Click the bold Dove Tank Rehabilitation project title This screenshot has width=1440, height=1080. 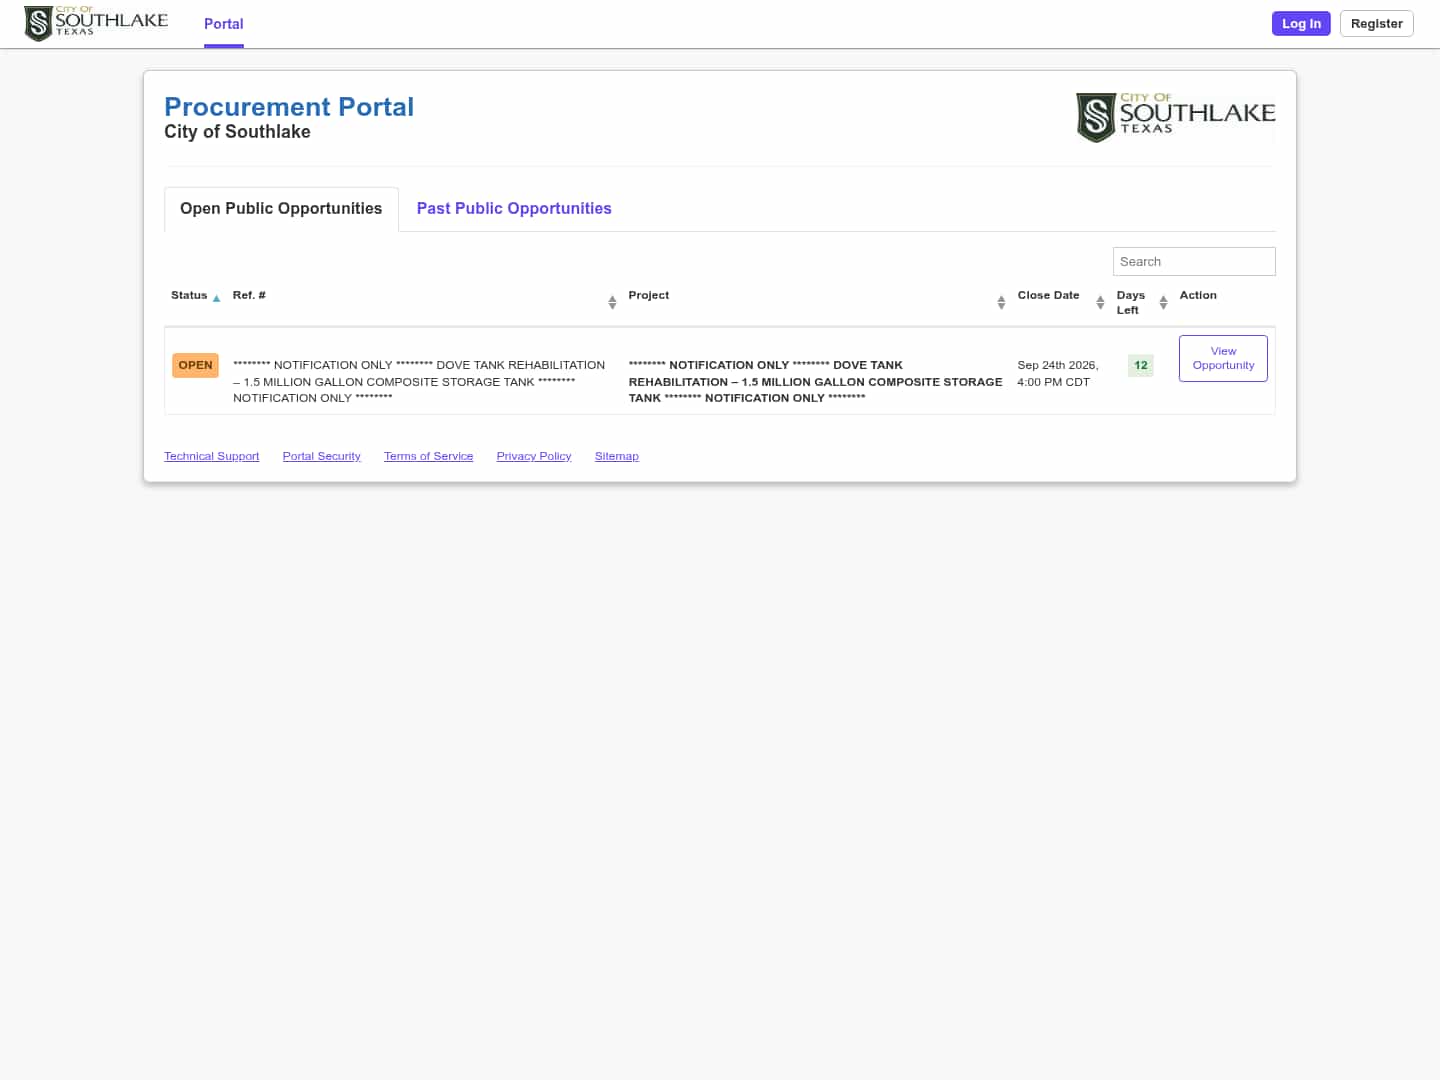pyautogui.click(x=815, y=381)
